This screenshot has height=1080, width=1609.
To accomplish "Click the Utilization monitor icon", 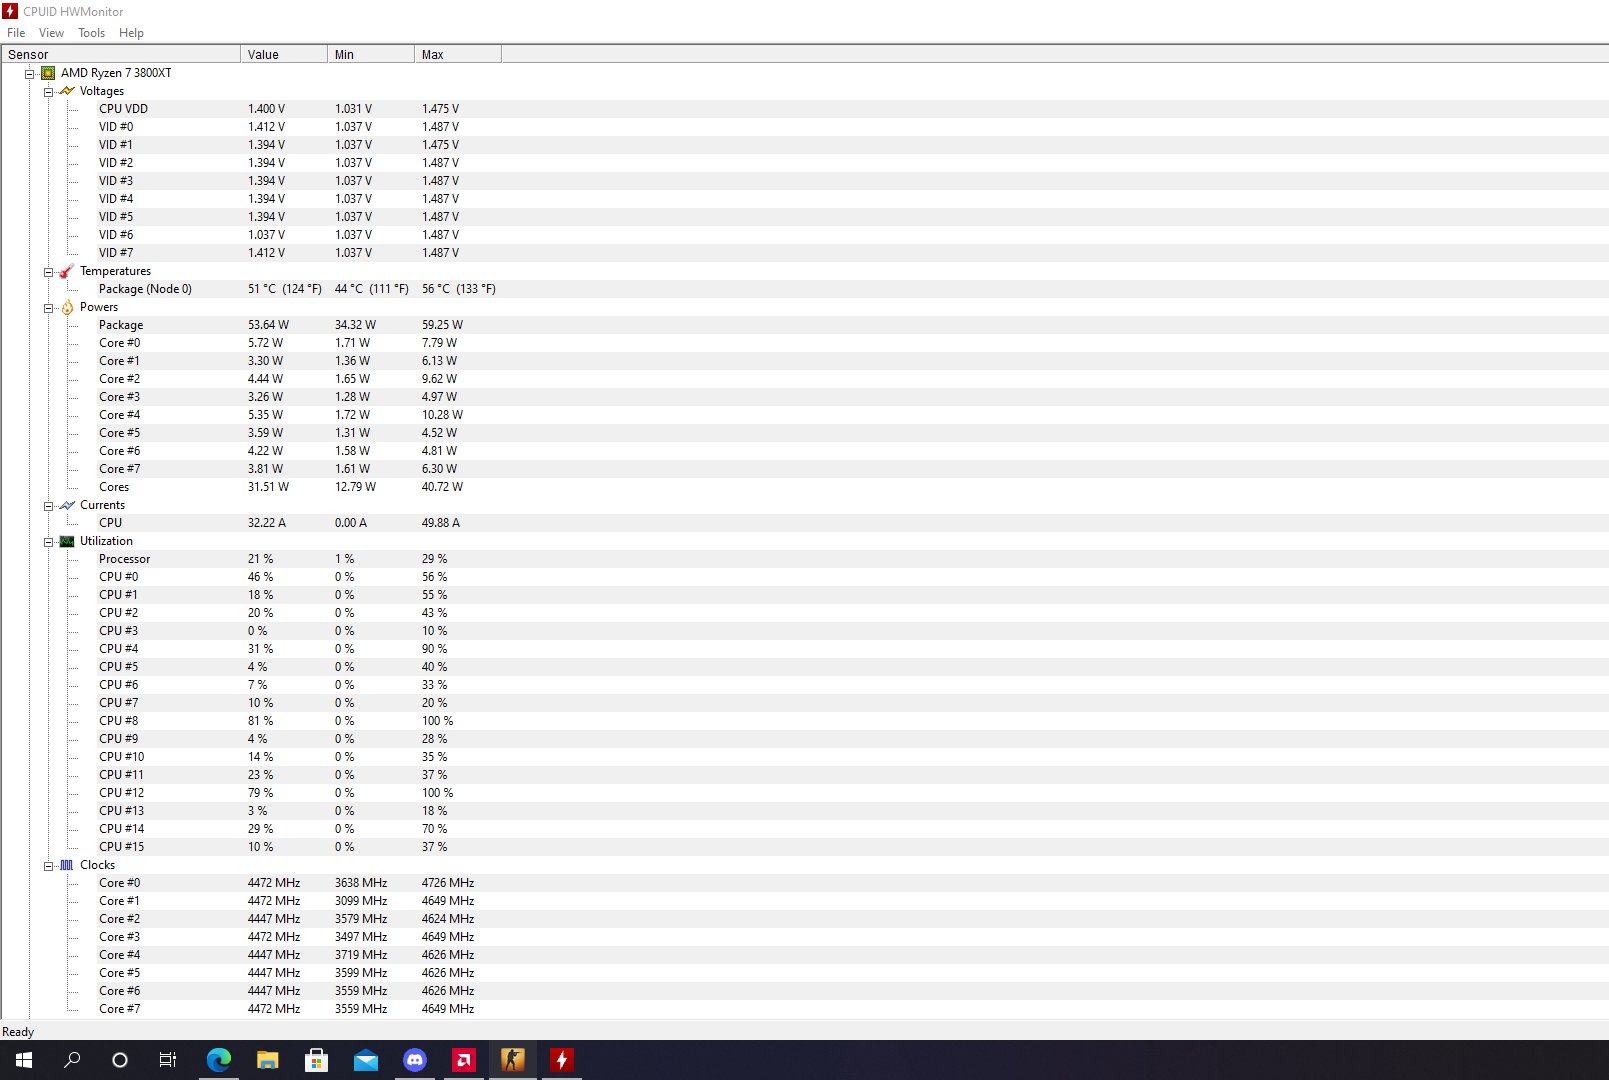I will 67,541.
